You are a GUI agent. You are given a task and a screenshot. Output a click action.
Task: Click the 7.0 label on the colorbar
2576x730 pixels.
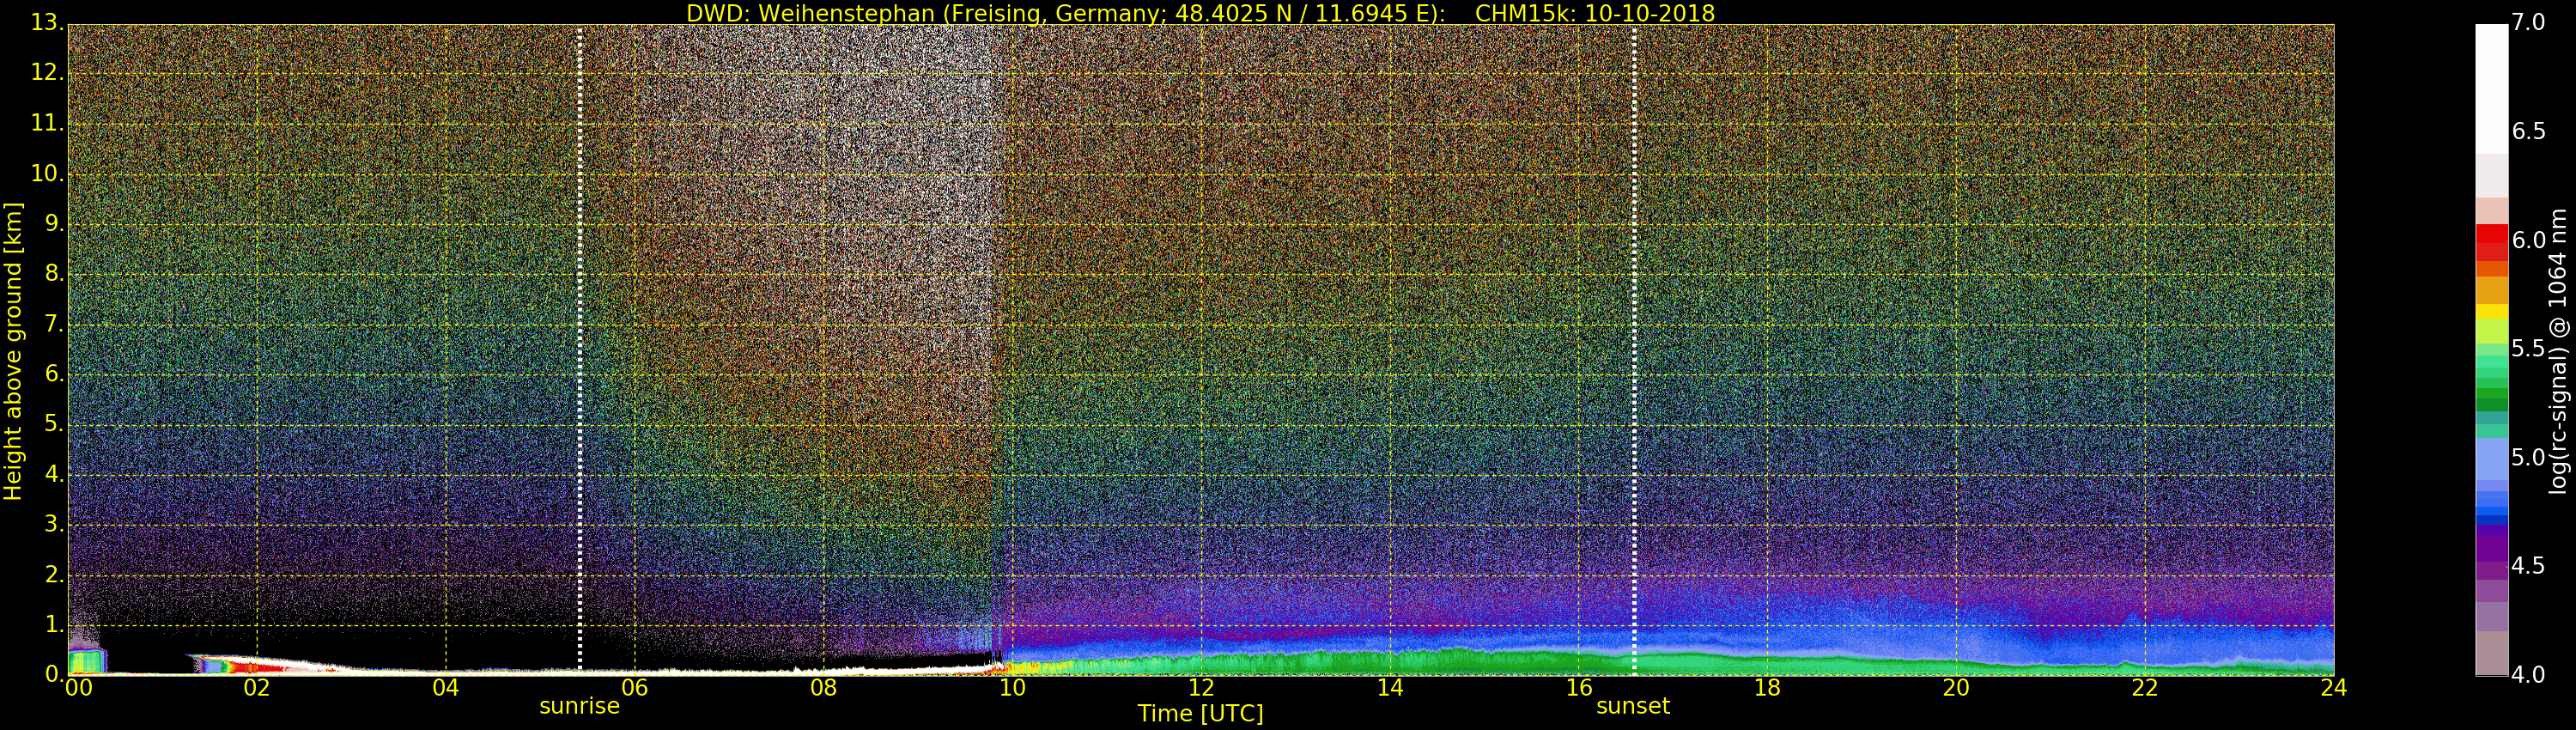click(x=2528, y=22)
